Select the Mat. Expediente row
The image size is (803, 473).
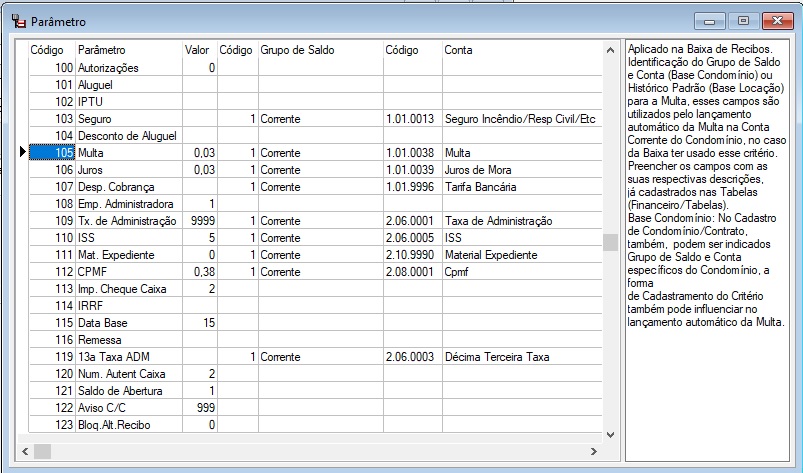coord(315,254)
